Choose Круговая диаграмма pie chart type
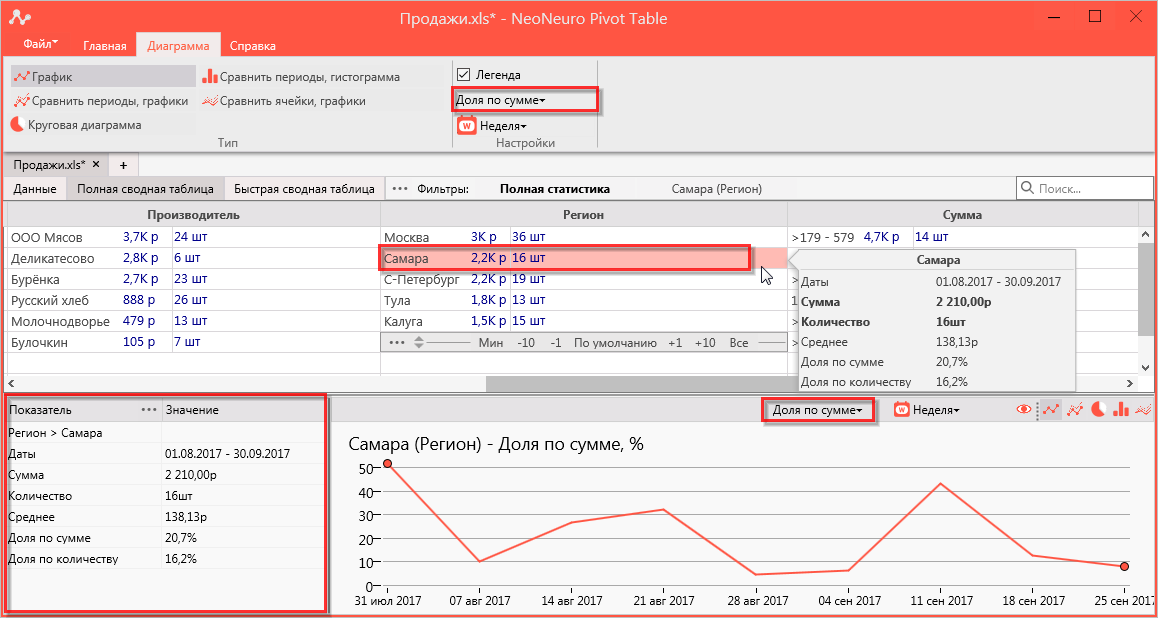This screenshot has height=618, width=1158. (77, 125)
